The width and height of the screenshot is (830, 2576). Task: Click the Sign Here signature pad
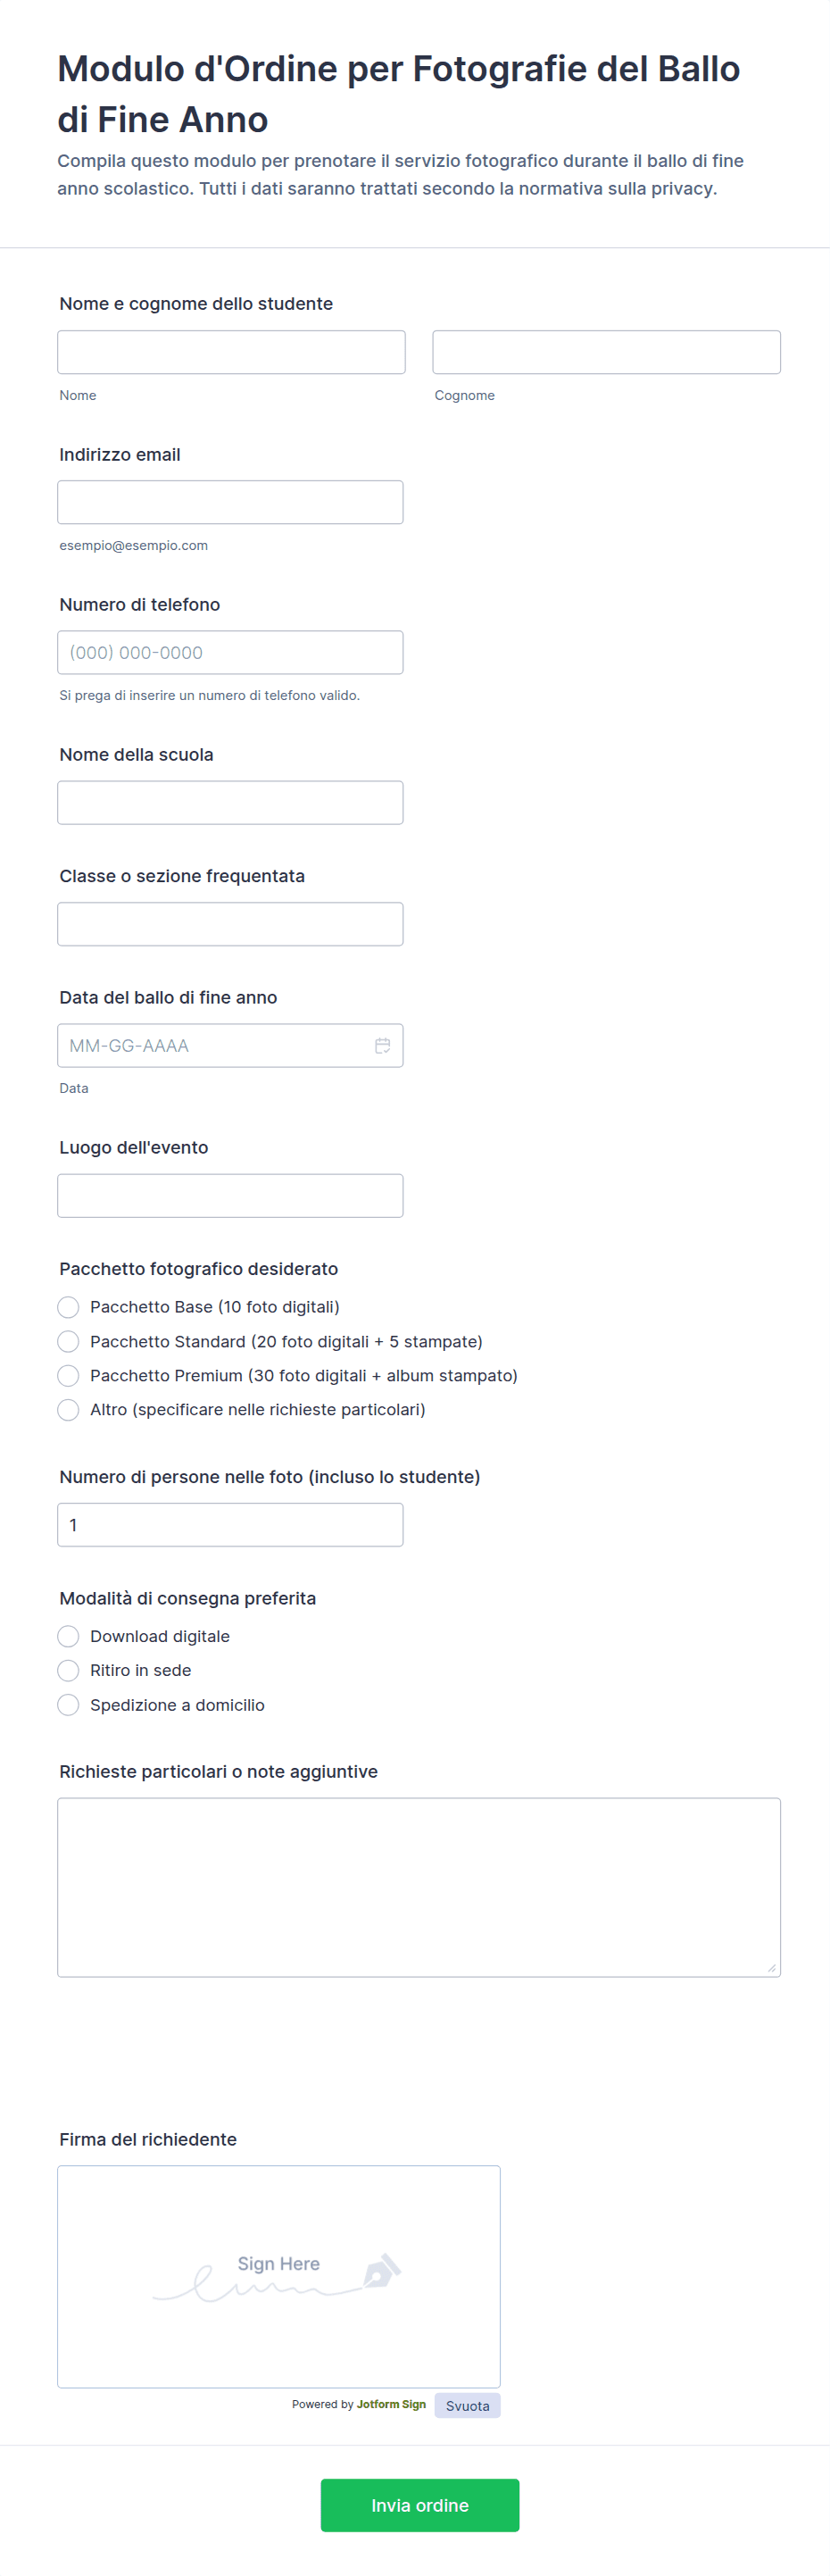point(278,2276)
